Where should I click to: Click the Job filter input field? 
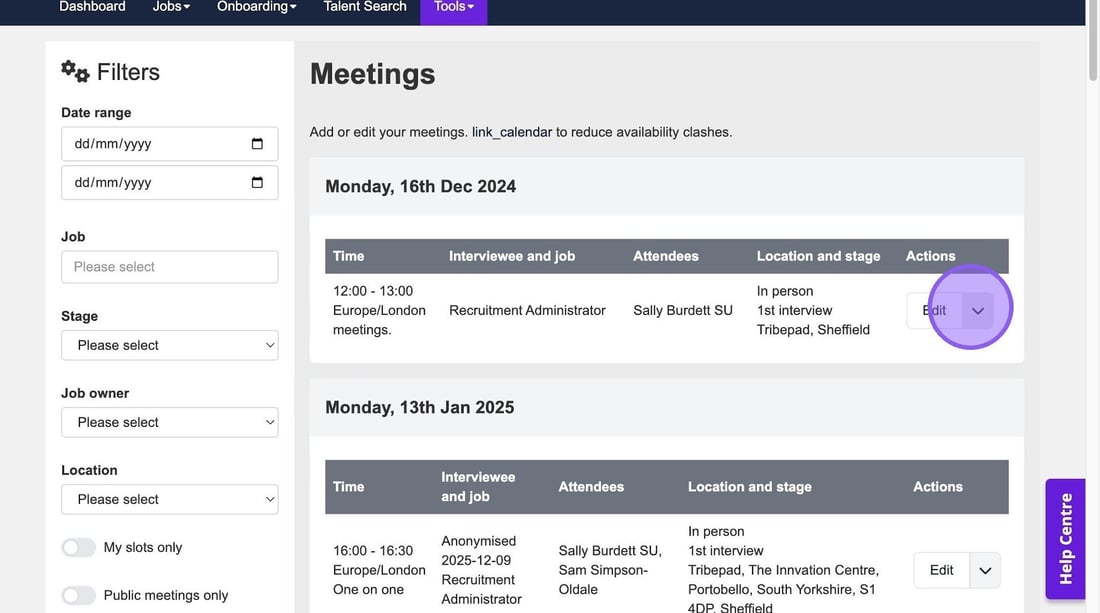(x=170, y=267)
